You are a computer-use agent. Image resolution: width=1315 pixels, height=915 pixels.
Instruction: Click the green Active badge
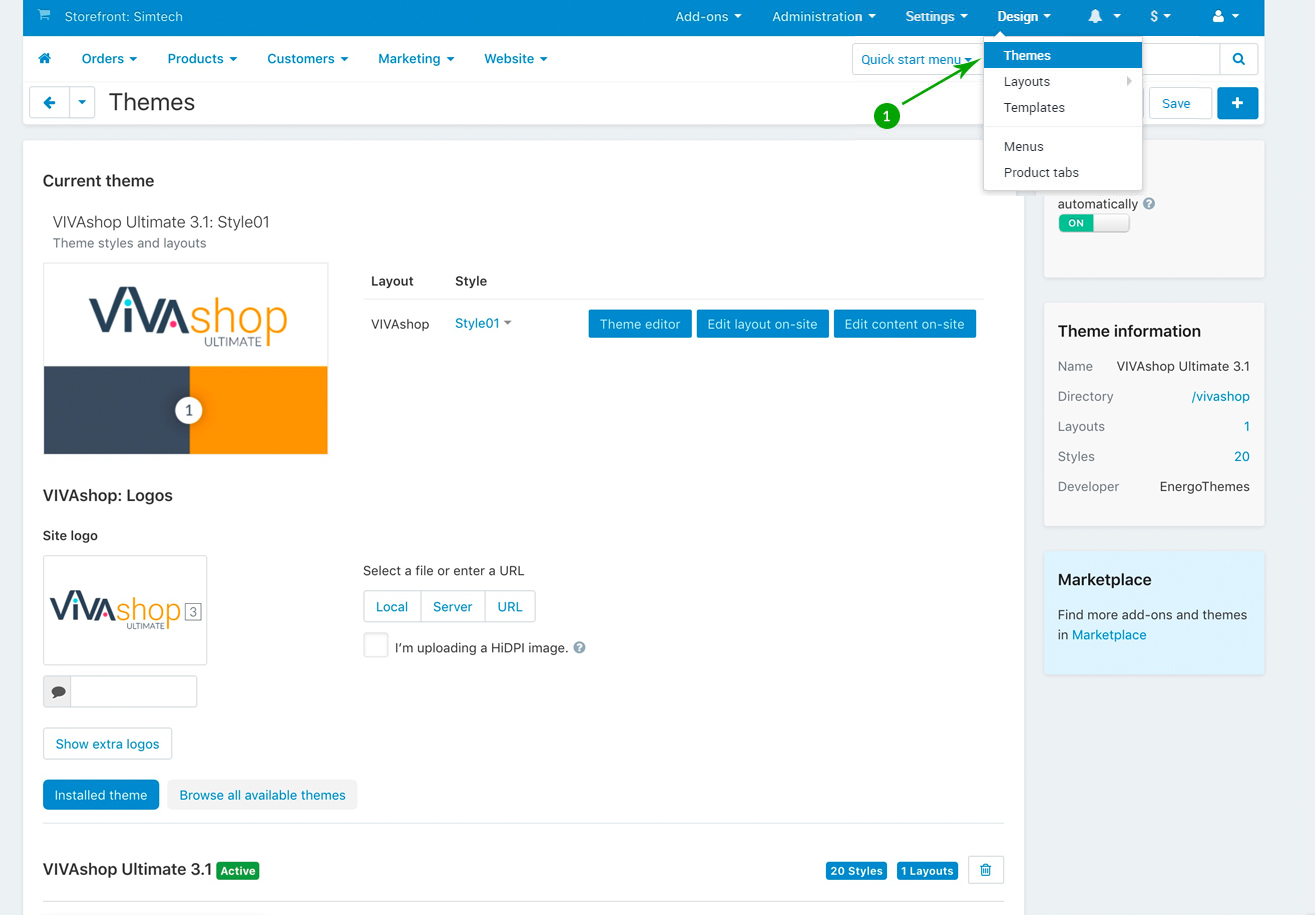pos(238,871)
